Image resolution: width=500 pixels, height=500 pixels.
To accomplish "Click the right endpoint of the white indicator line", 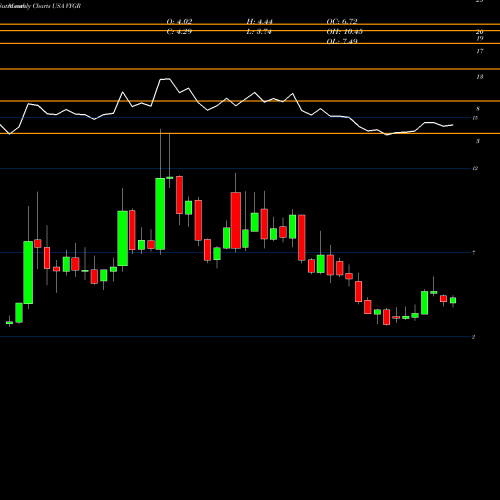I will pyautogui.click(x=453, y=125).
